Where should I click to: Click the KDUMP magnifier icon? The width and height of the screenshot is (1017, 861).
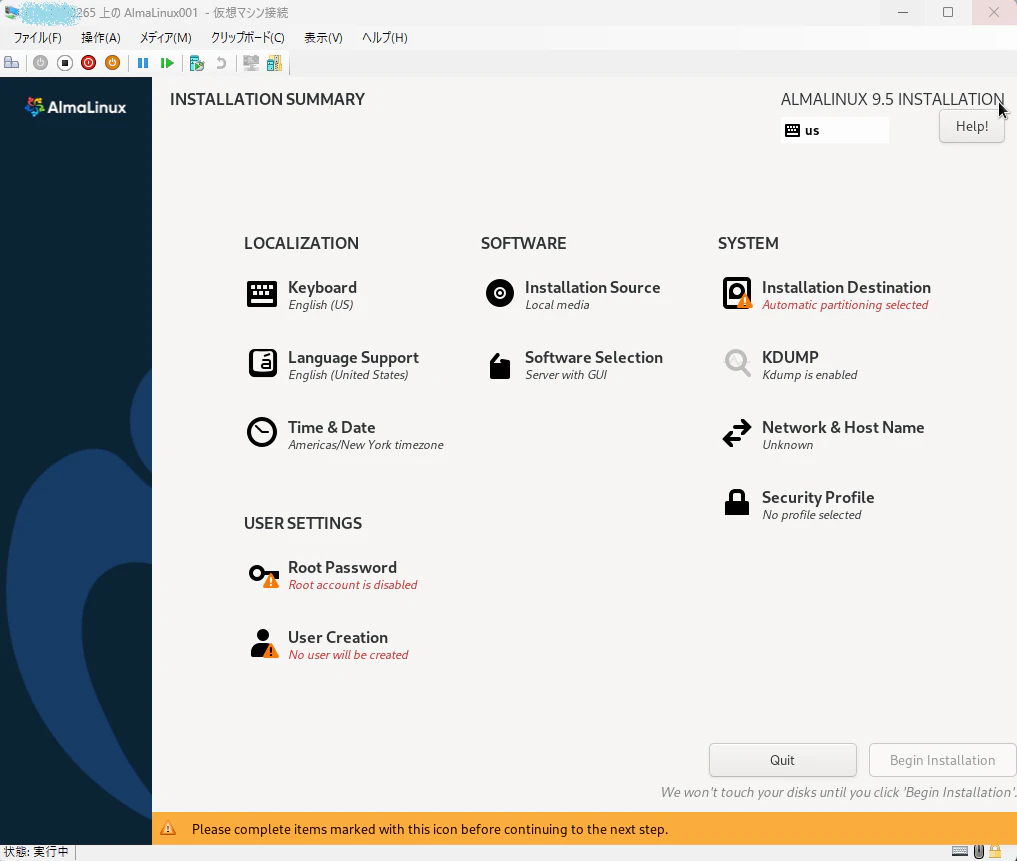(x=737, y=362)
